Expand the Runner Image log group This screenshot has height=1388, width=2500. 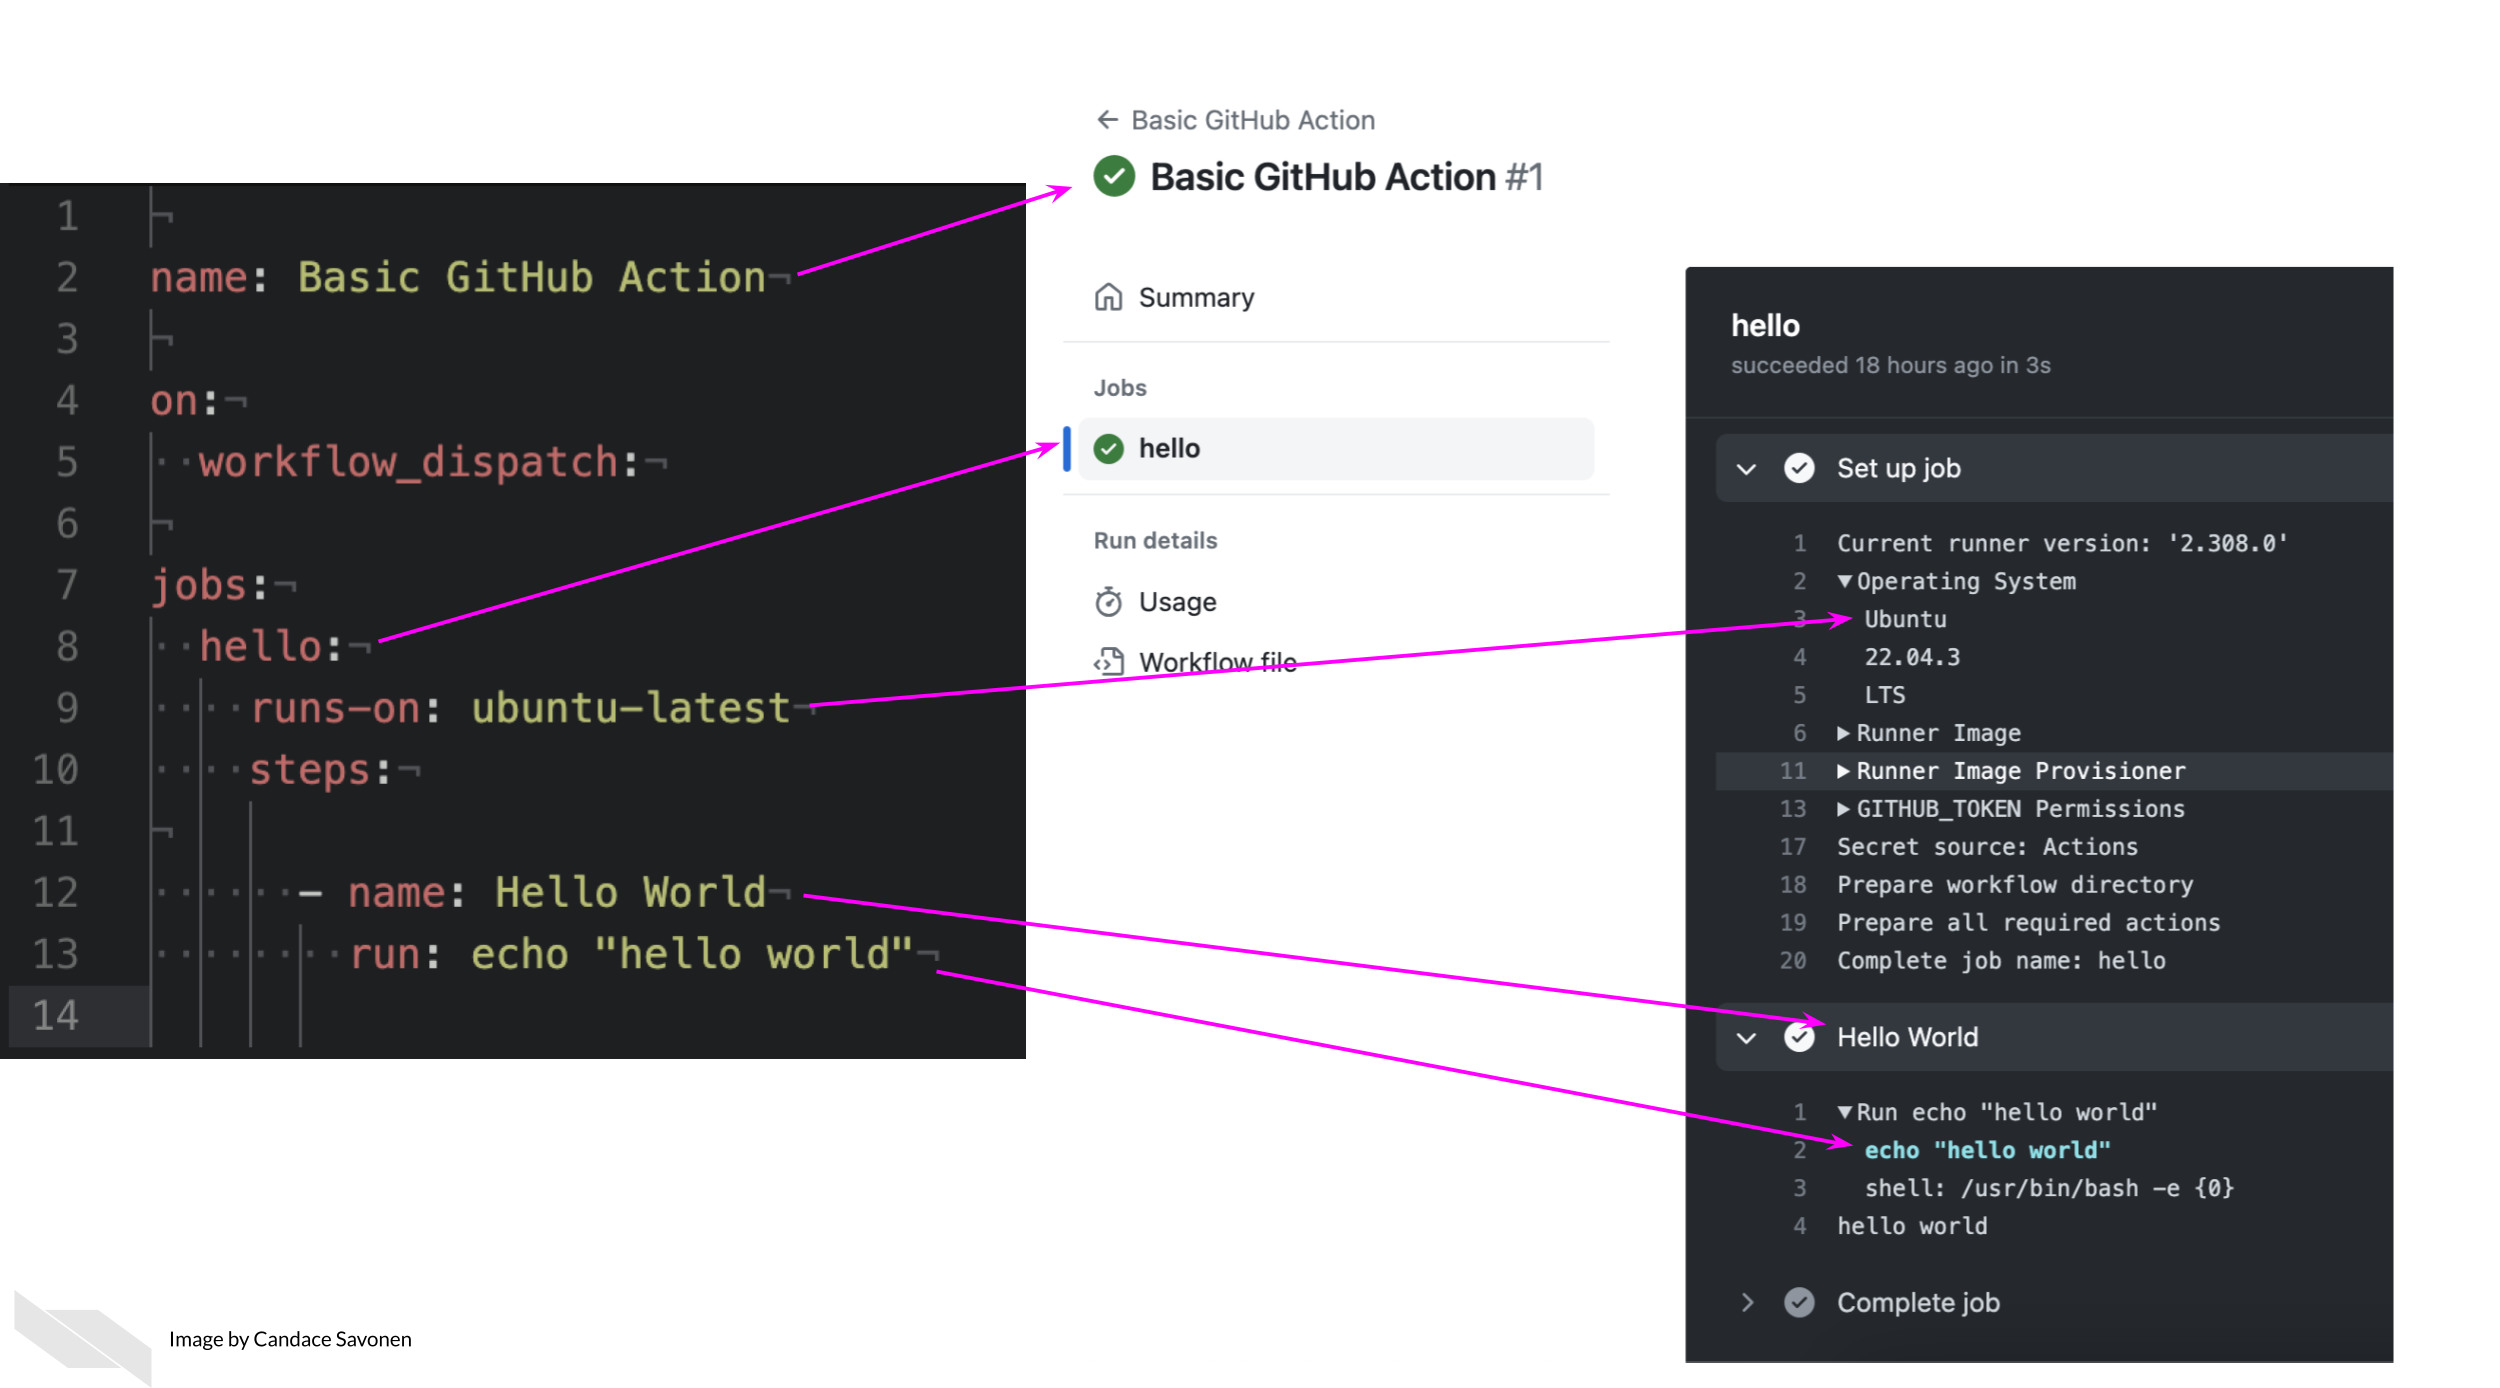click(x=1843, y=734)
